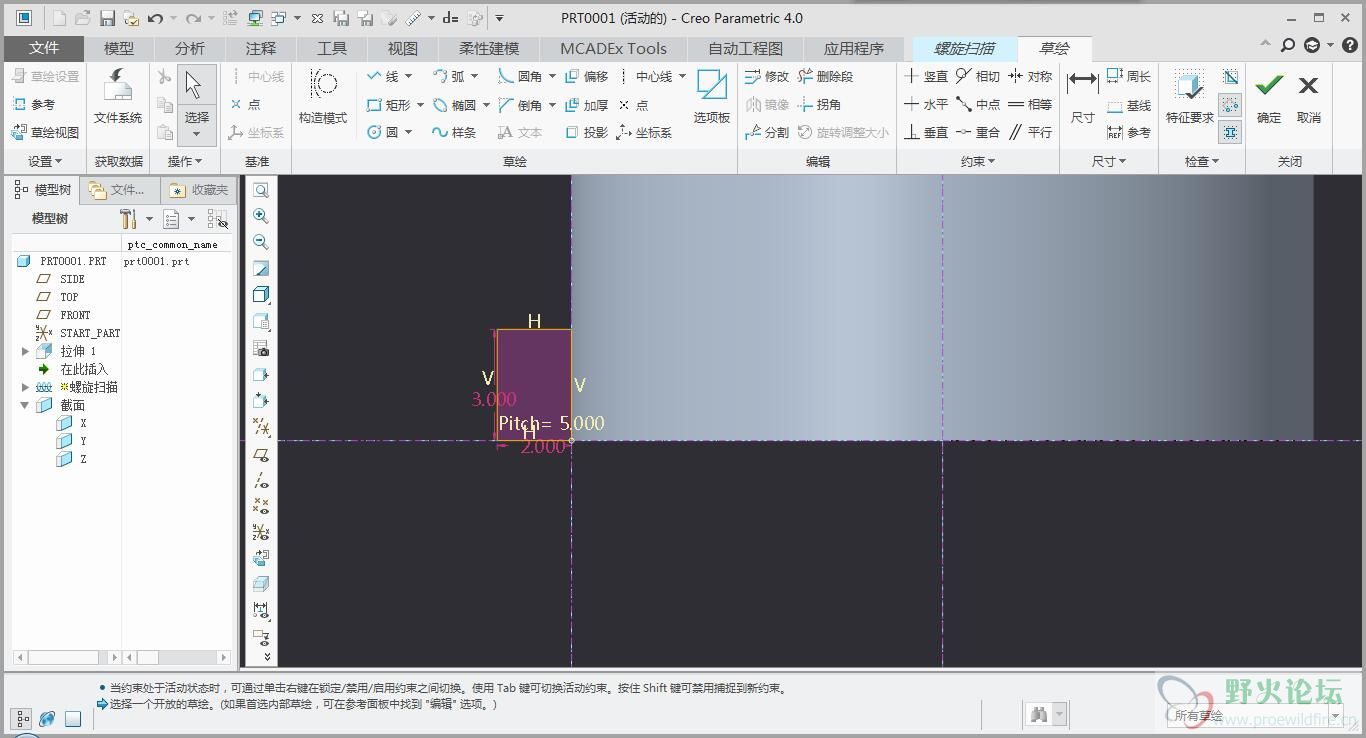Open the 选择 dropdown arrow
Screen dimensions: 1366x738
[x=196, y=134]
